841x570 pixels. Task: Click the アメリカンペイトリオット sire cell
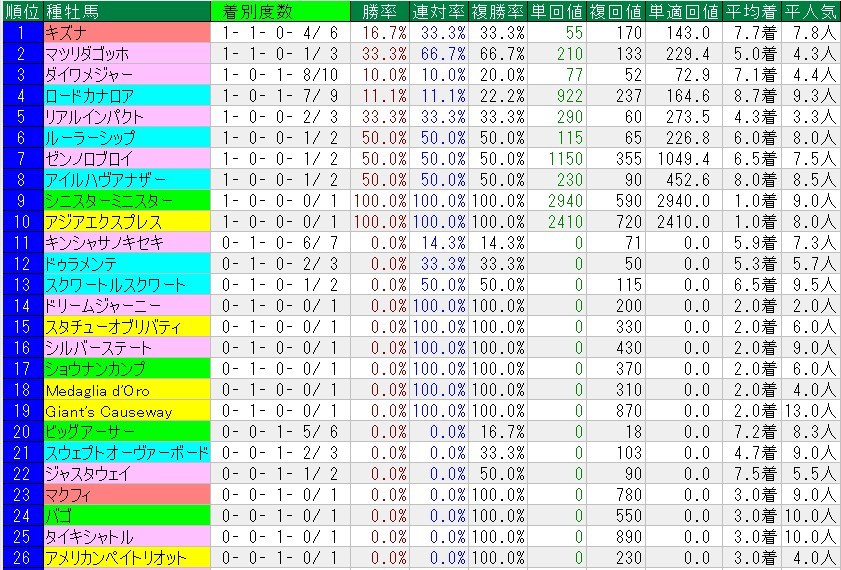[x=127, y=558]
